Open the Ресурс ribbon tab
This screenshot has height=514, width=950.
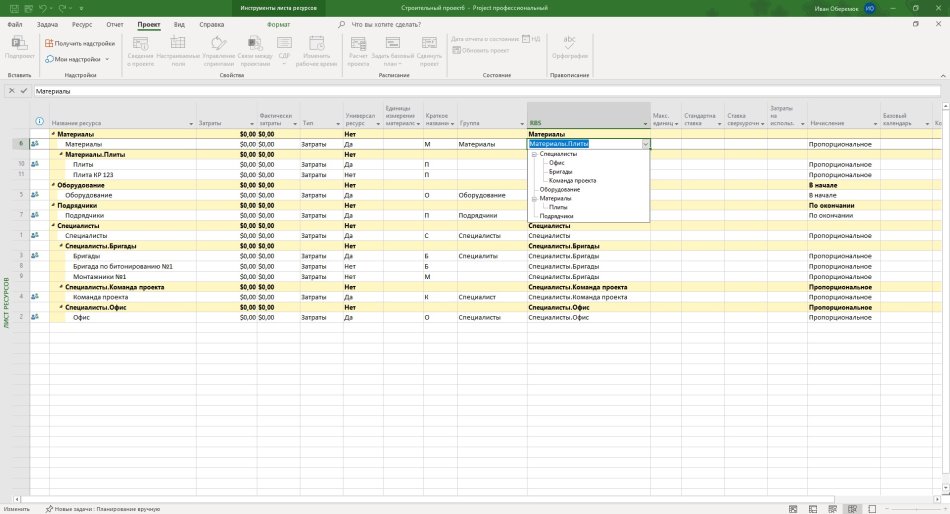pos(82,25)
